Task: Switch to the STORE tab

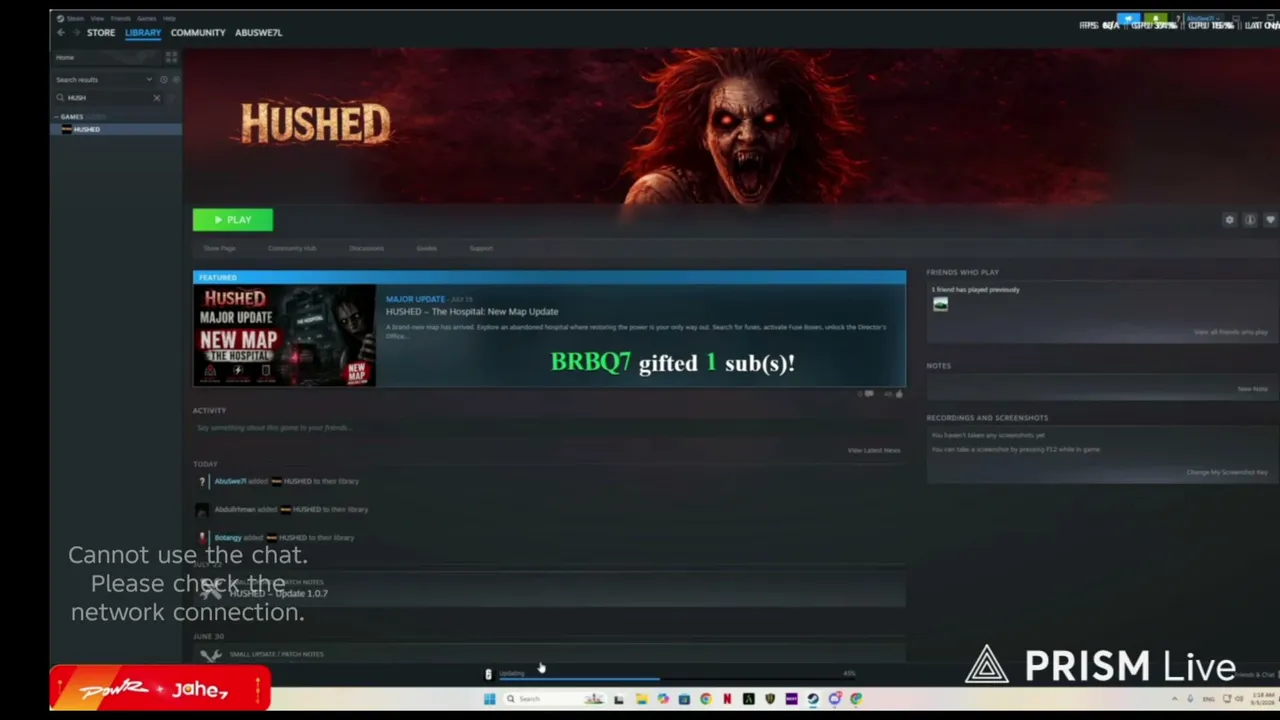Action: coord(101,33)
